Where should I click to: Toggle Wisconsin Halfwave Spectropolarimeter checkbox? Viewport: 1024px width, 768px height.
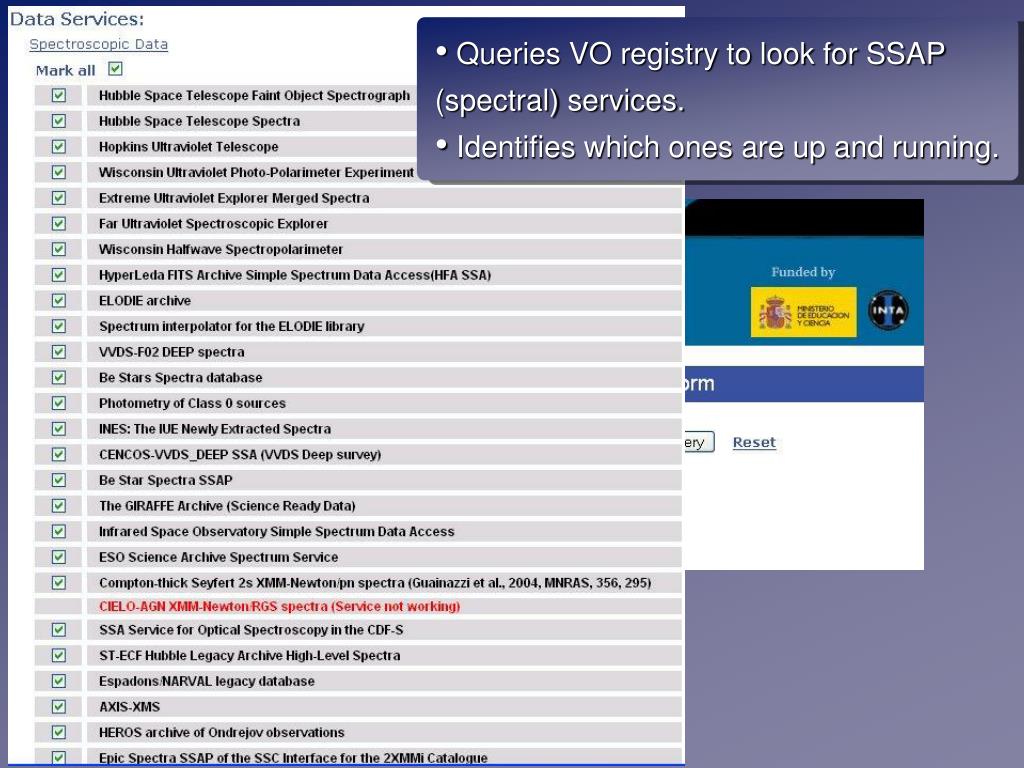coord(59,249)
